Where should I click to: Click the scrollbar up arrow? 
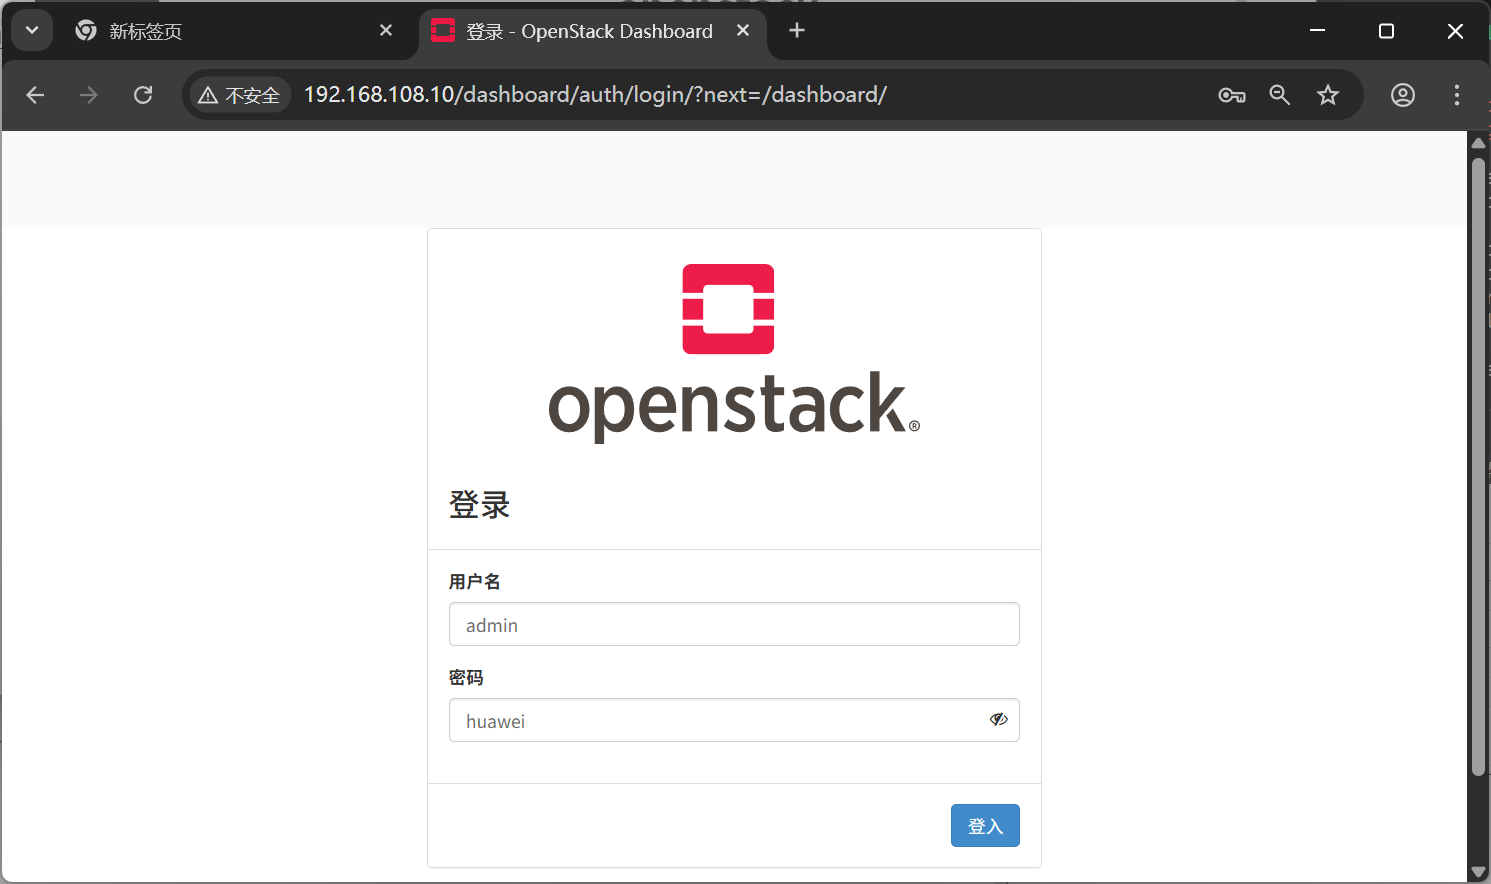[x=1478, y=143]
